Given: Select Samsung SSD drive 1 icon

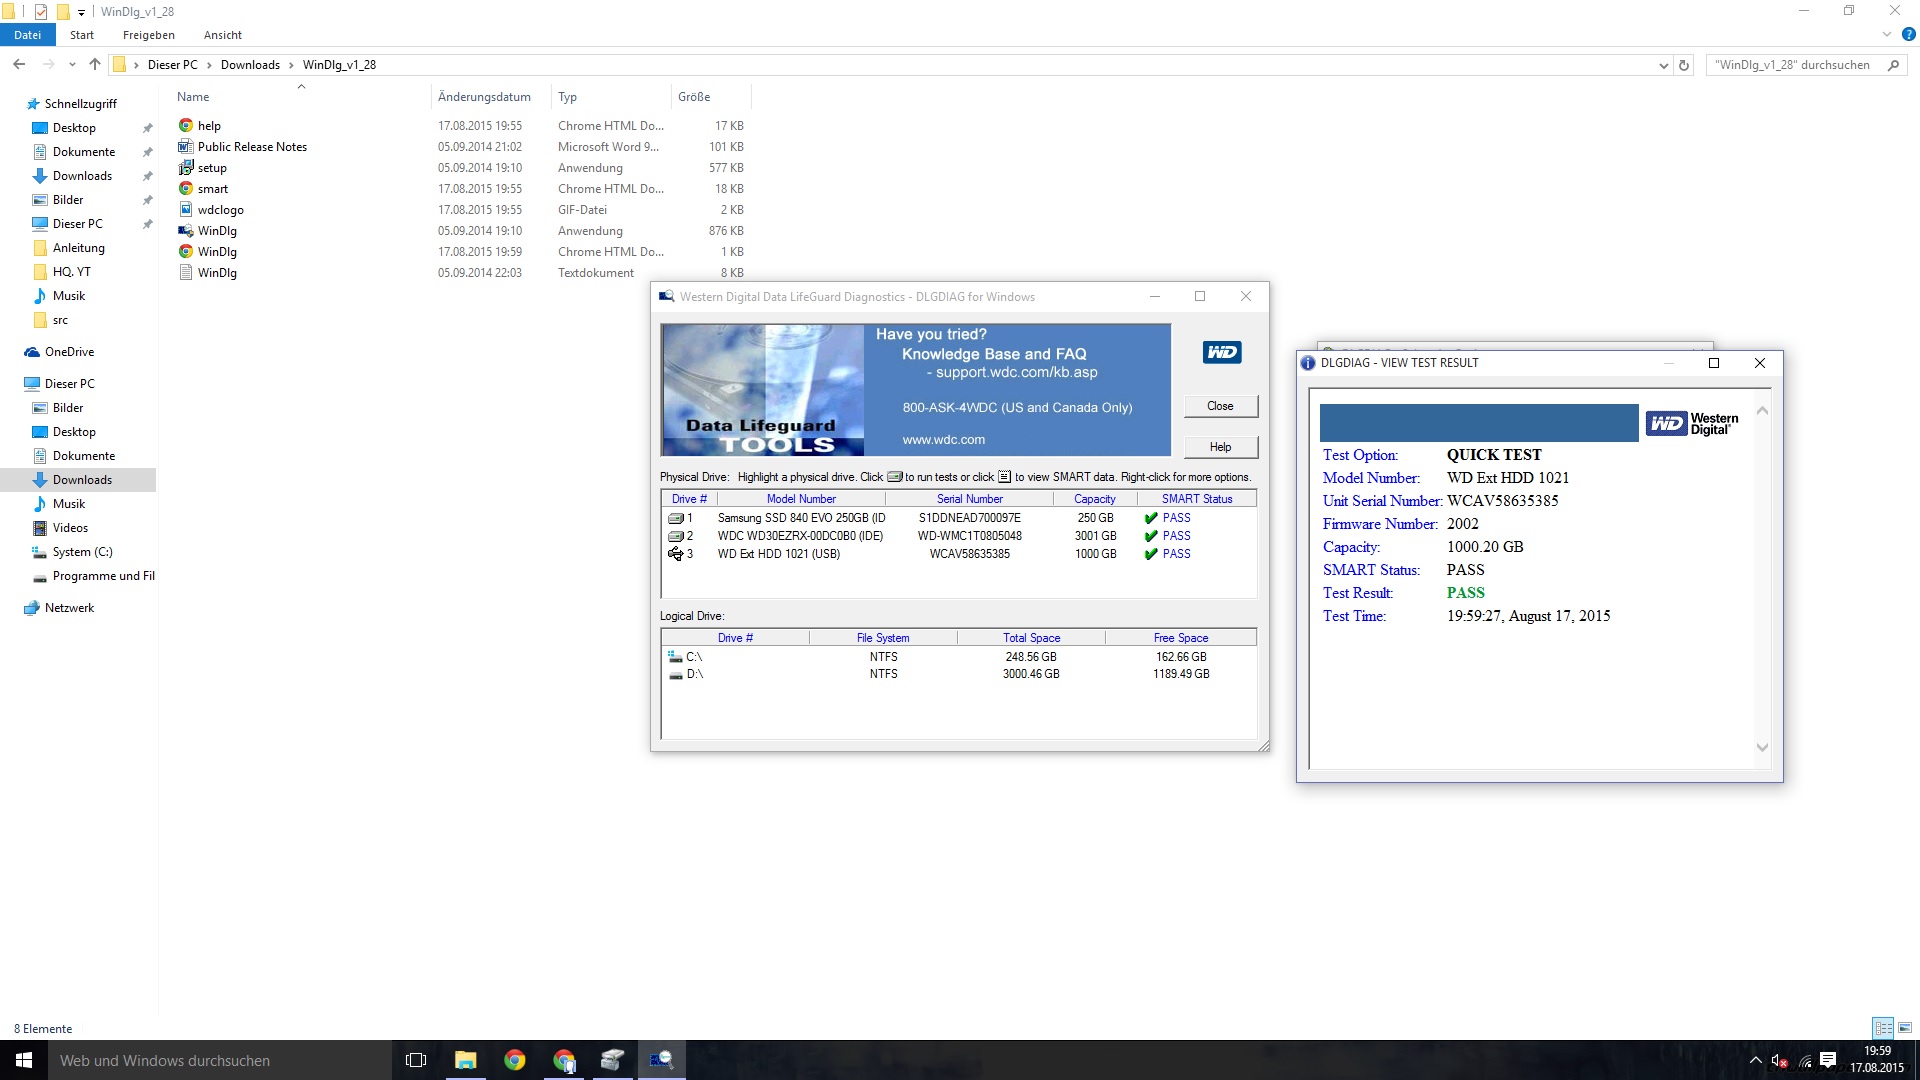Looking at the screenshot, I should point(676,518).
